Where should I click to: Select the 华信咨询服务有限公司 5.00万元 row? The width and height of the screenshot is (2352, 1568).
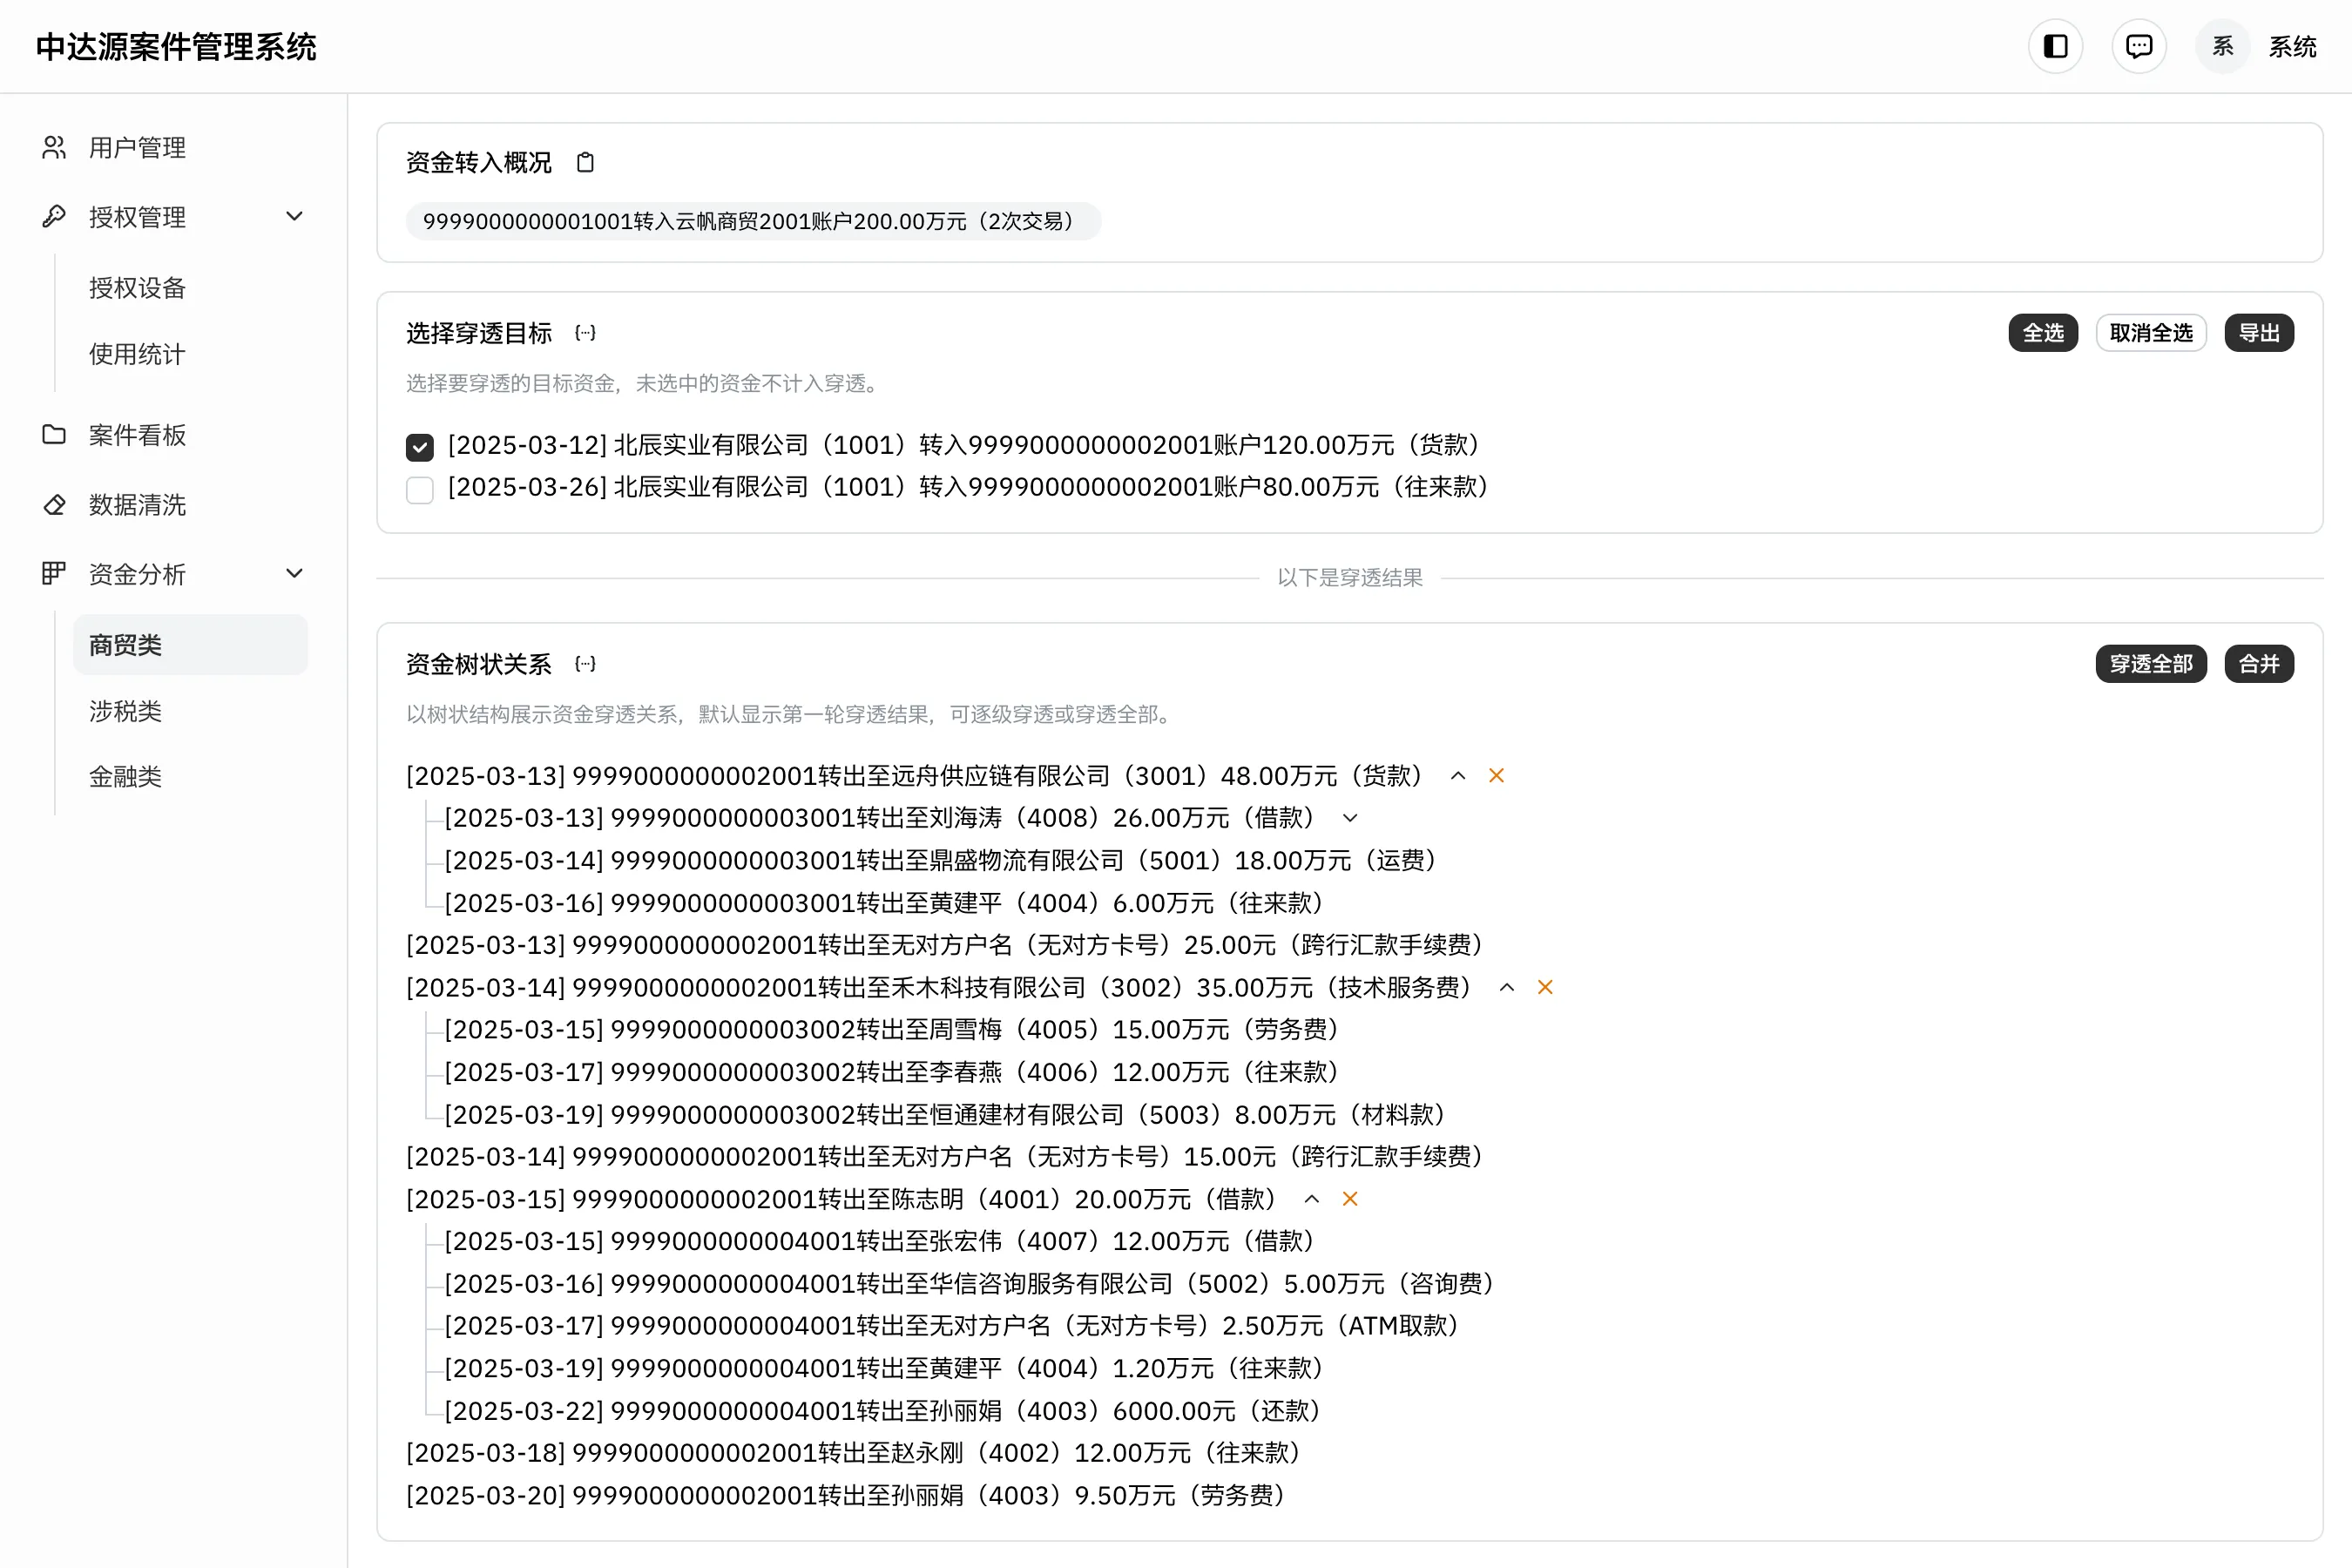point(970,1284)
